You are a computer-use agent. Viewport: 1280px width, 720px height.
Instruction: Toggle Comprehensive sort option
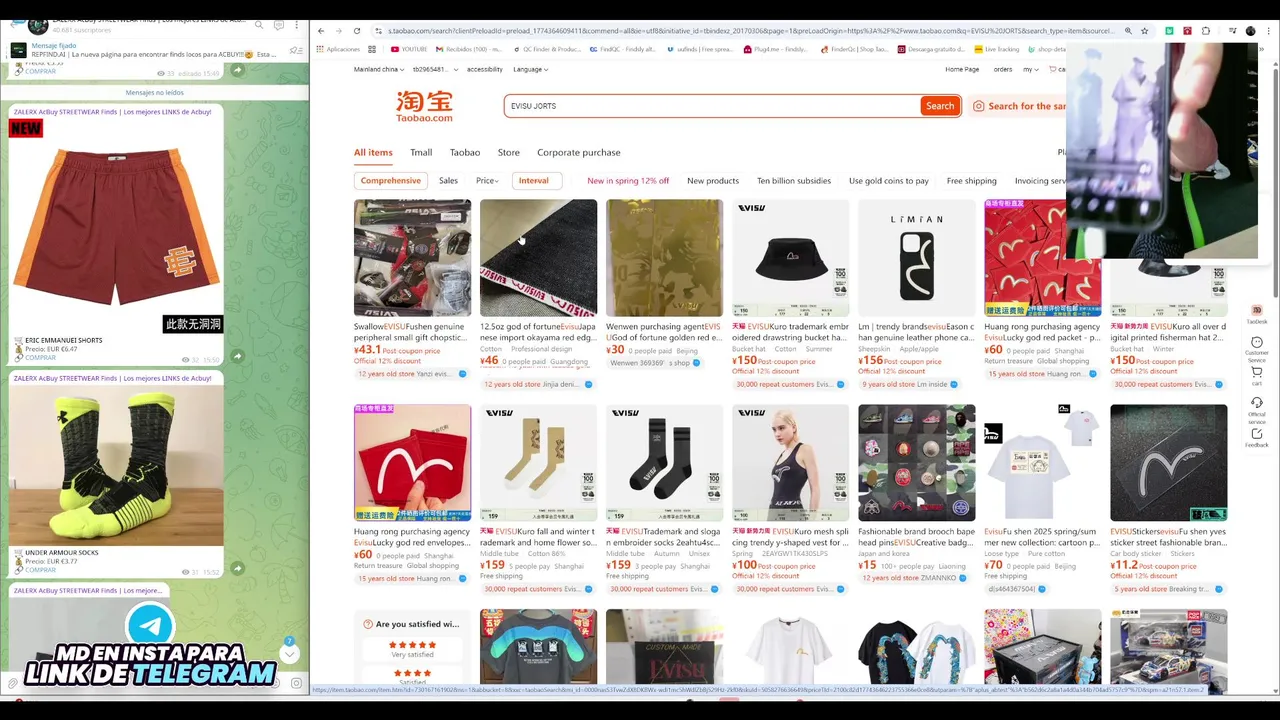(x=391, y=181)
